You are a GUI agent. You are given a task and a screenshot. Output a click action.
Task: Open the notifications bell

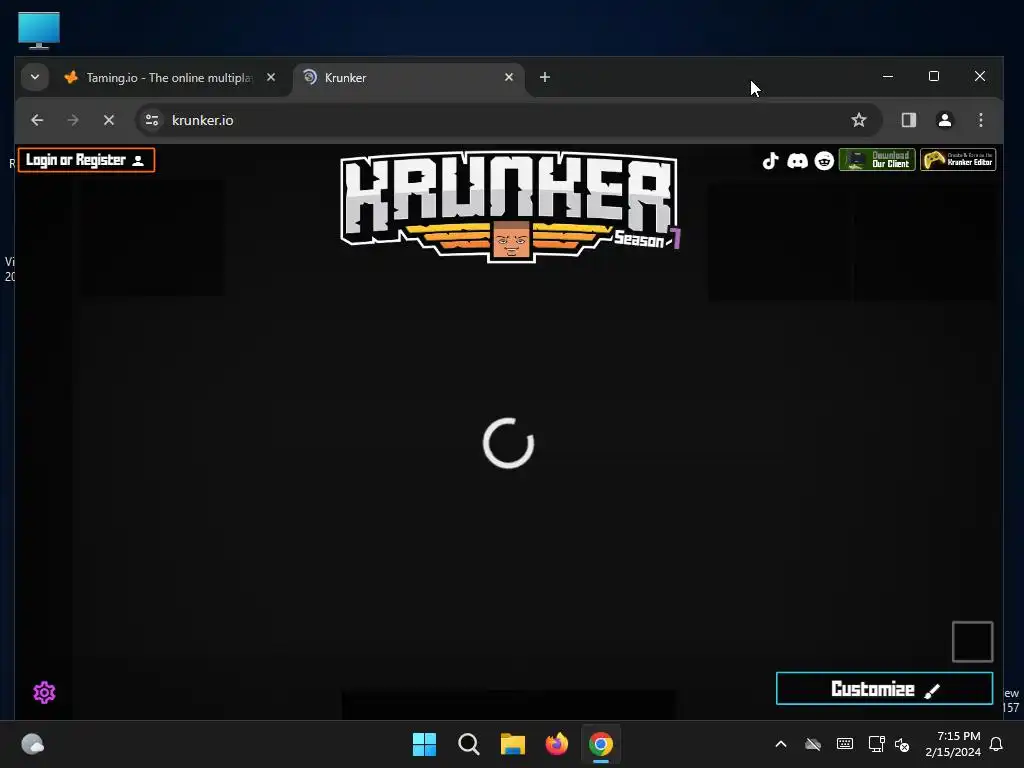(x=996, y=744)
